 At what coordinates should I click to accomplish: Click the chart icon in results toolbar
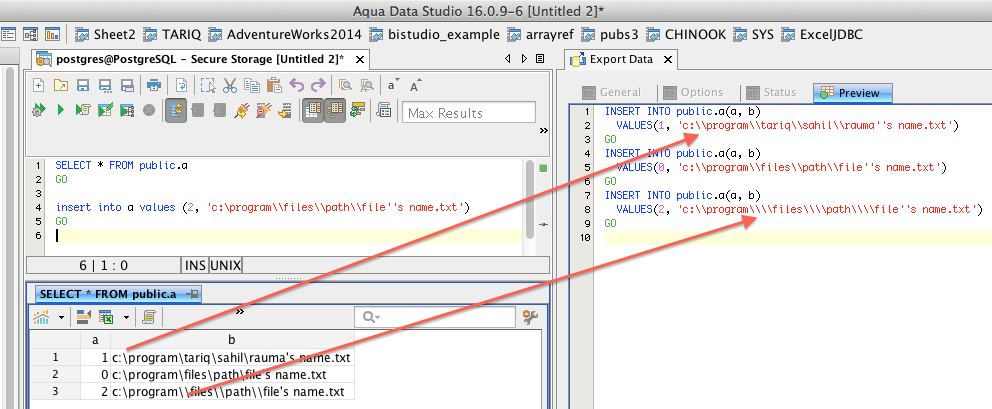pos(42,317)
